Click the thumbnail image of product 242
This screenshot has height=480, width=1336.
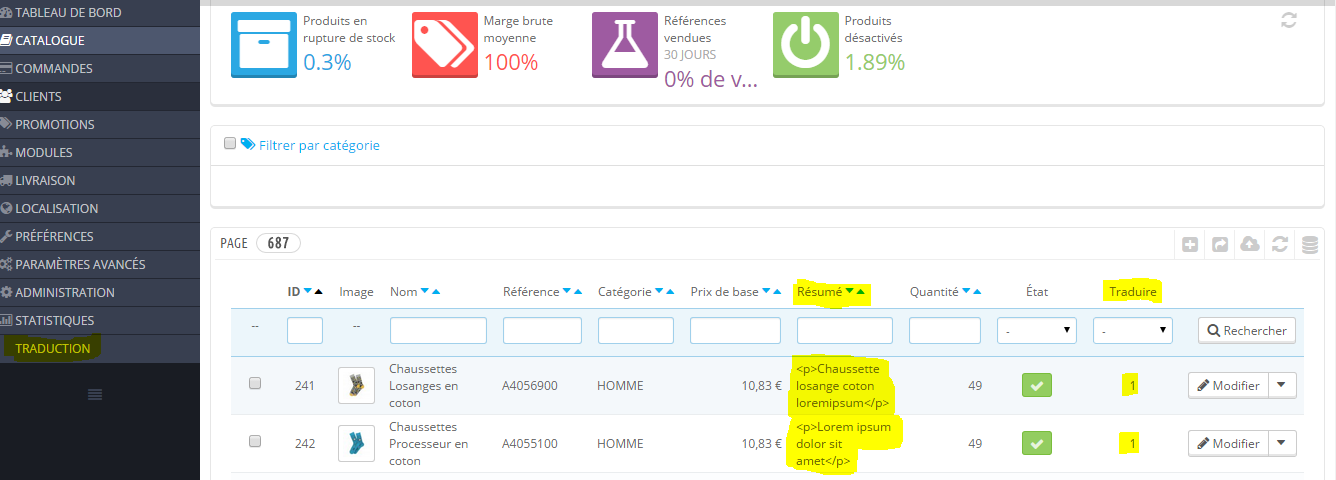point(356,444)
